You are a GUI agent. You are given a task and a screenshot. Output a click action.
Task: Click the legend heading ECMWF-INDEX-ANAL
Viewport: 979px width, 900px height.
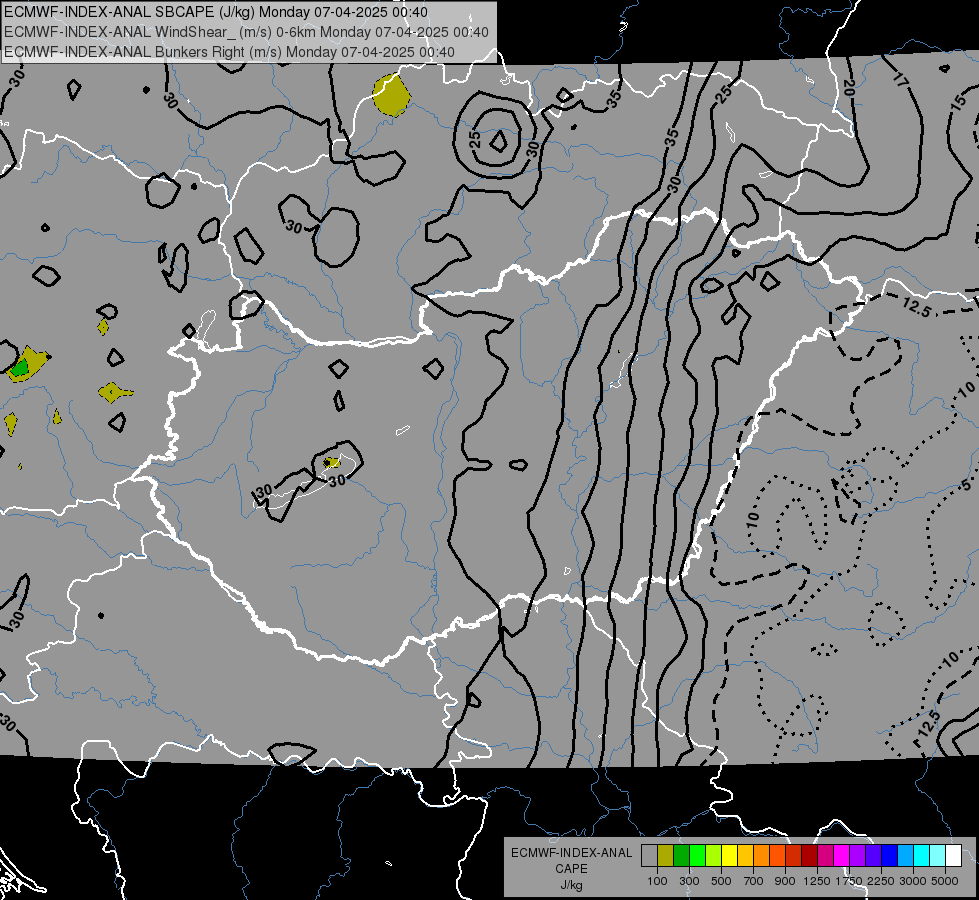tap(571, 853)
